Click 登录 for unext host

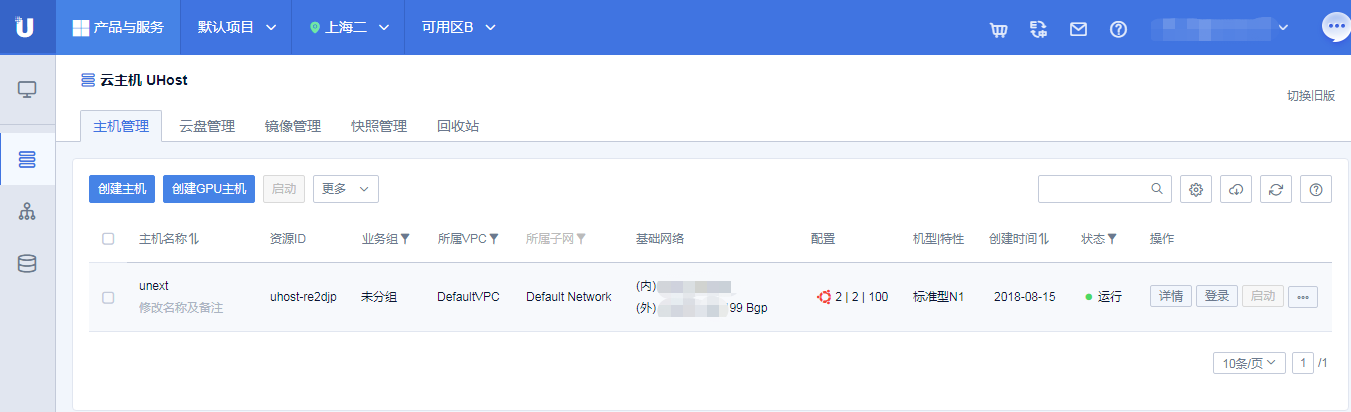tap(1217, 297)
